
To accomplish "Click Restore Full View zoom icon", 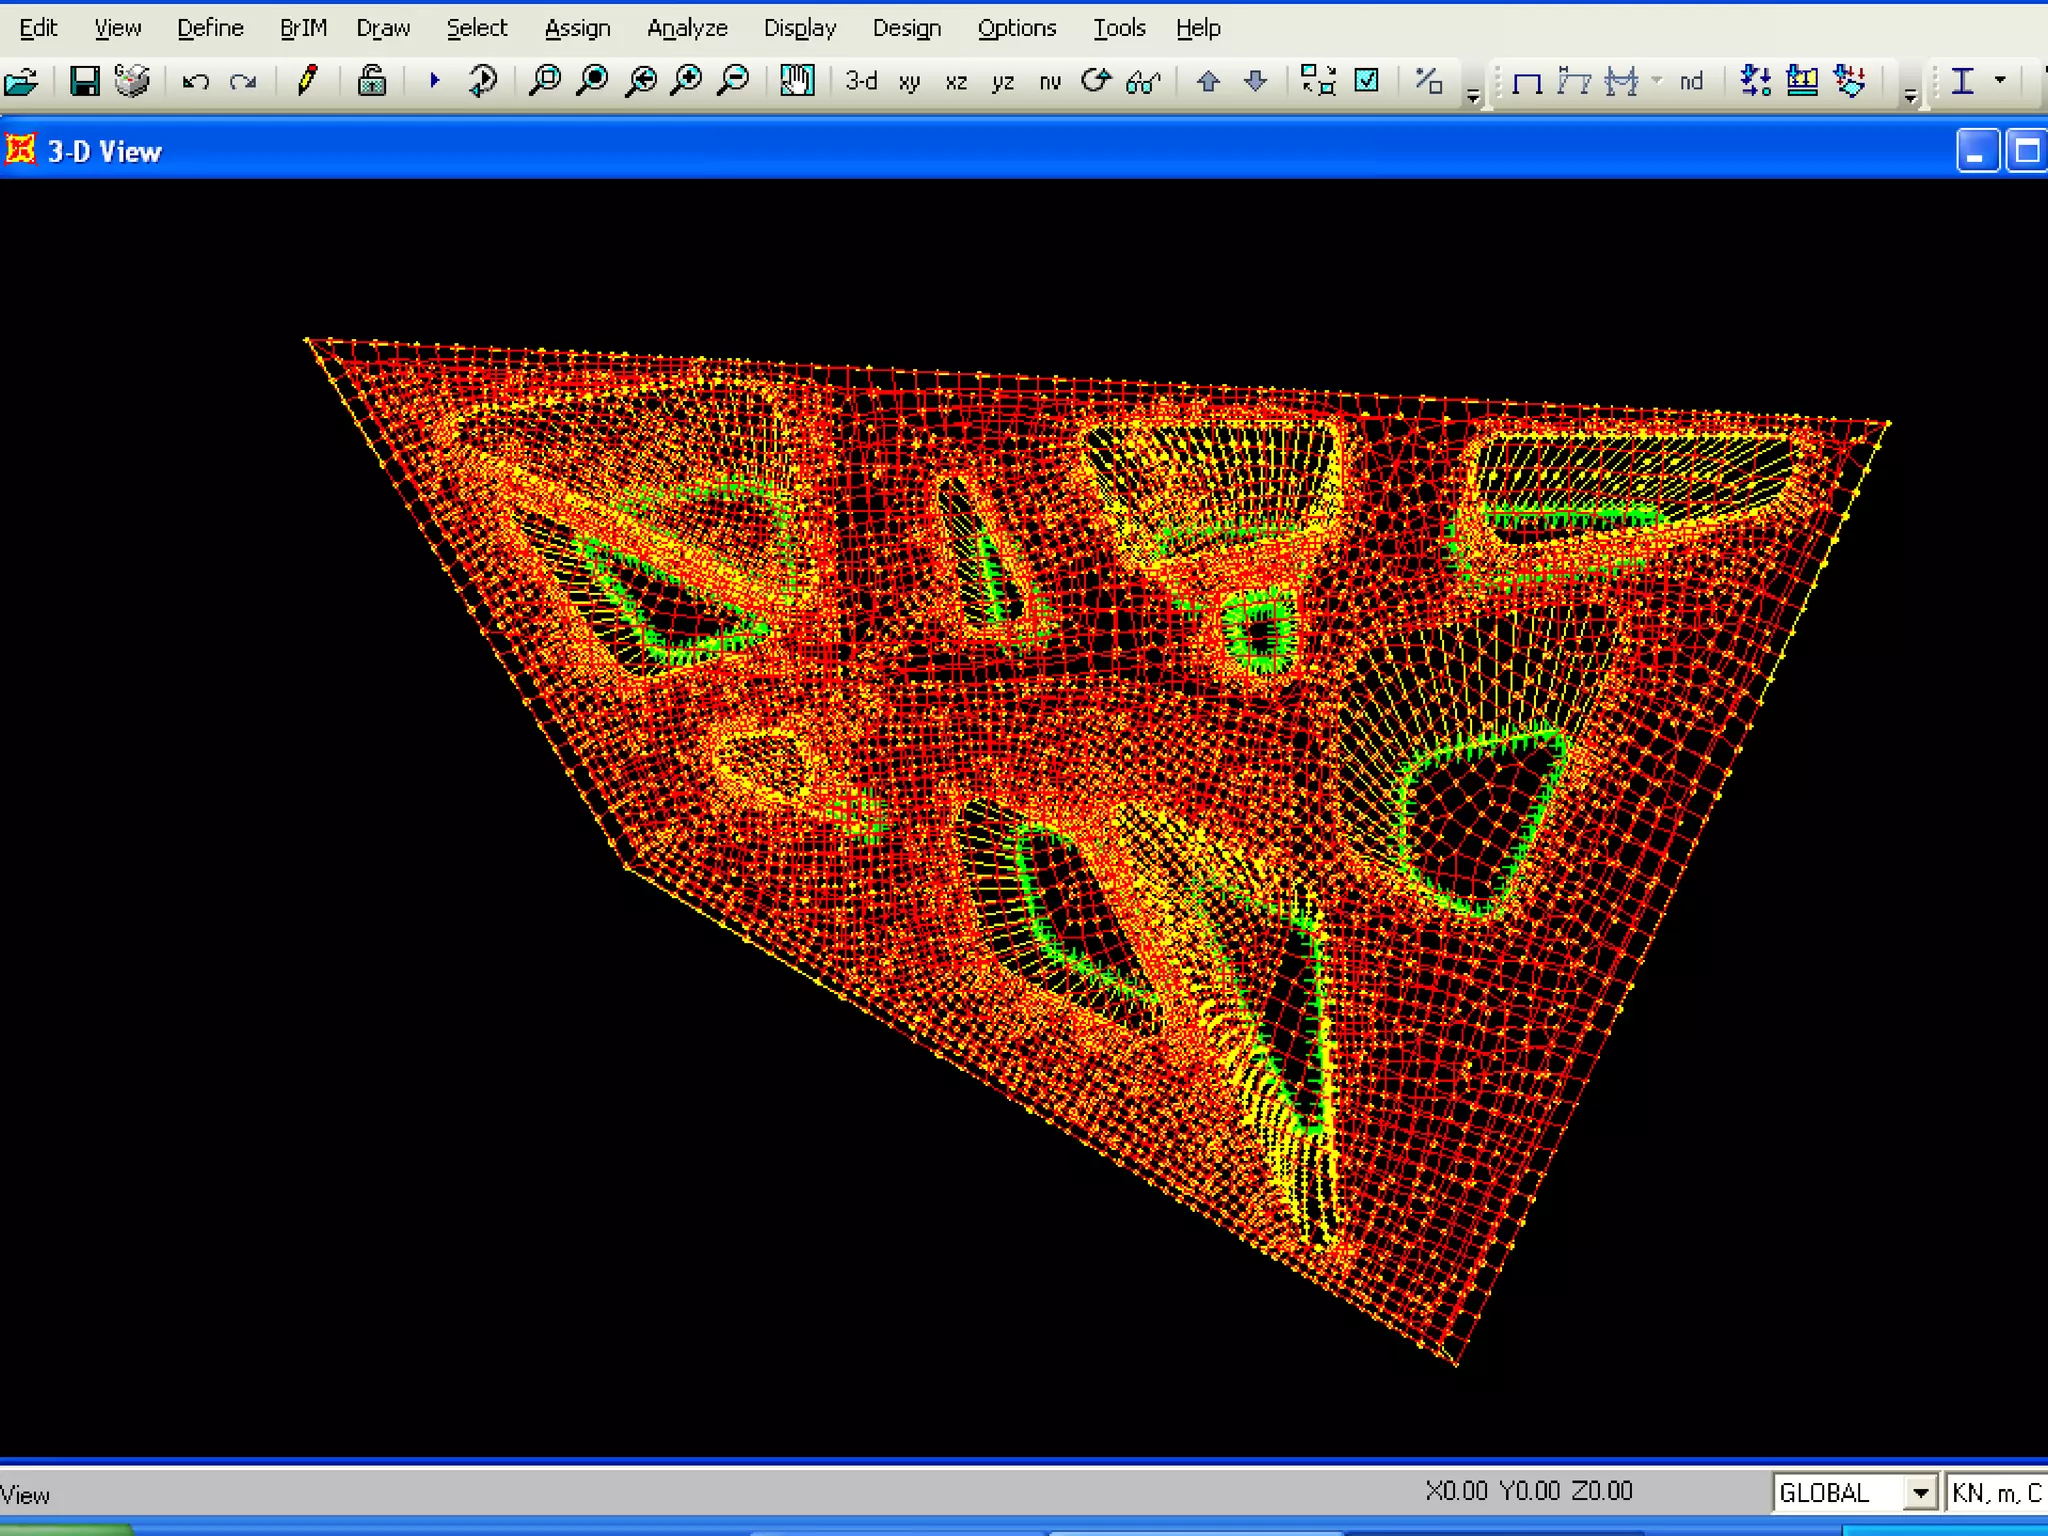I will coord(593,81).
